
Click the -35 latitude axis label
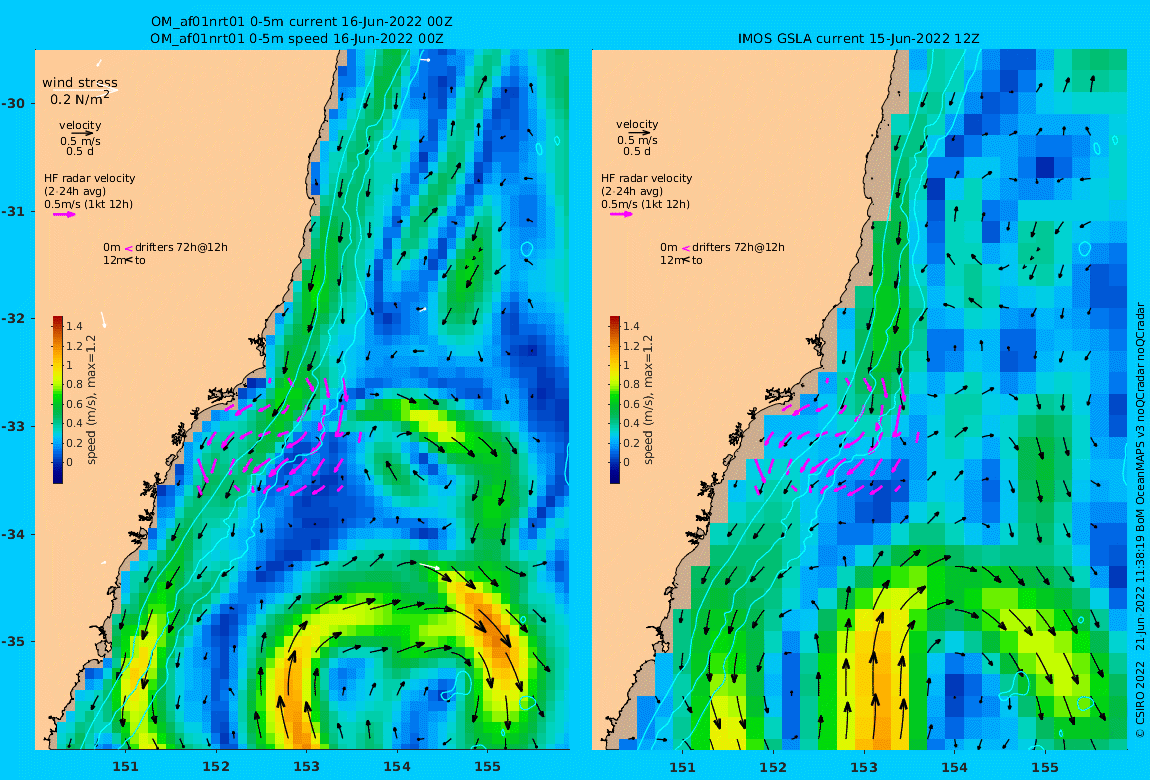pos(13,642)
